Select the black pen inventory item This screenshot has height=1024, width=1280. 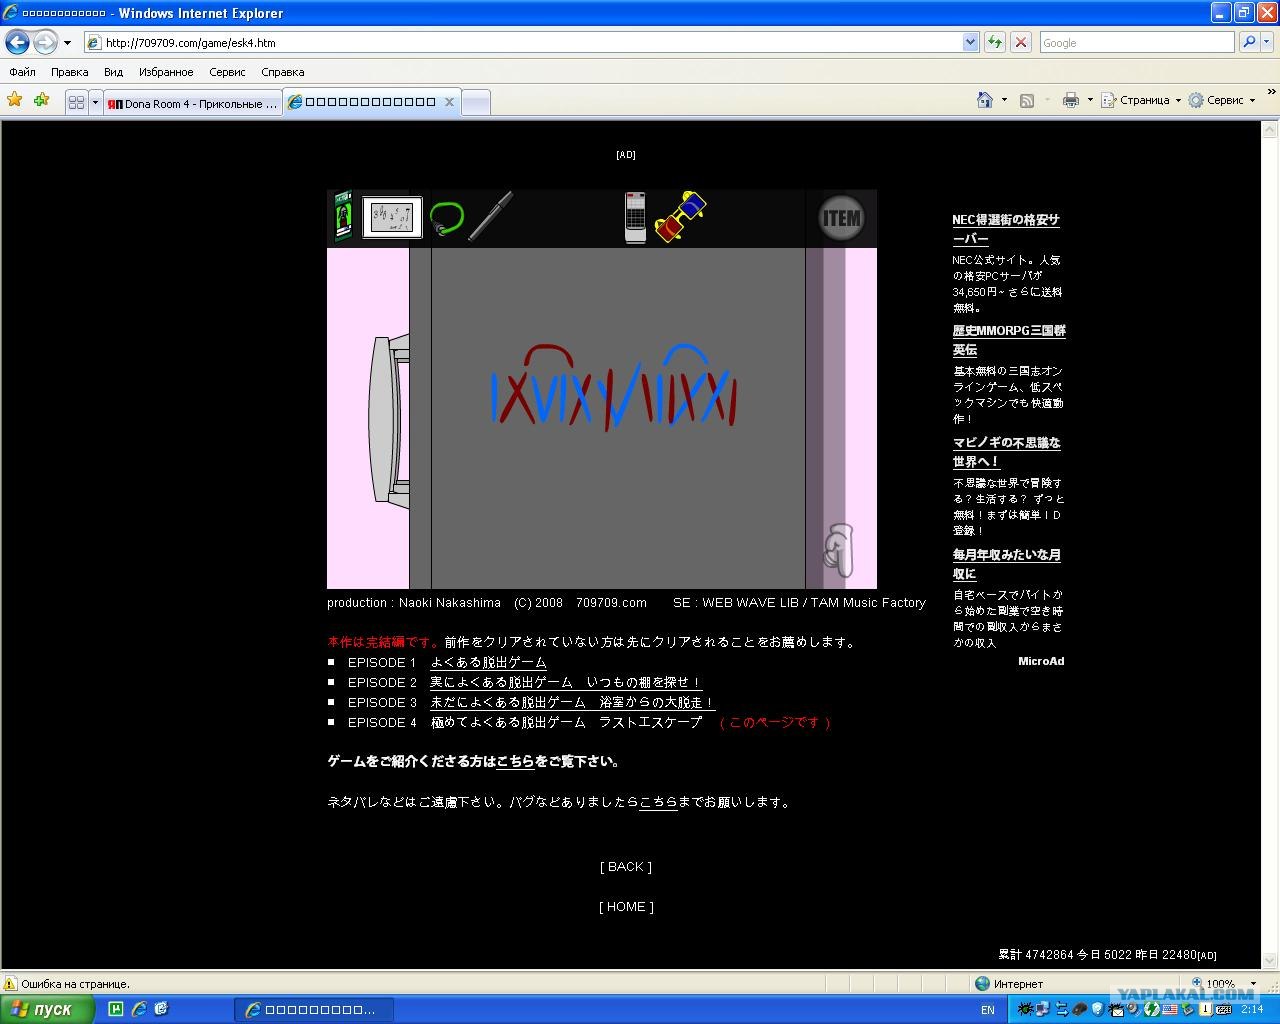click(491, 216)
